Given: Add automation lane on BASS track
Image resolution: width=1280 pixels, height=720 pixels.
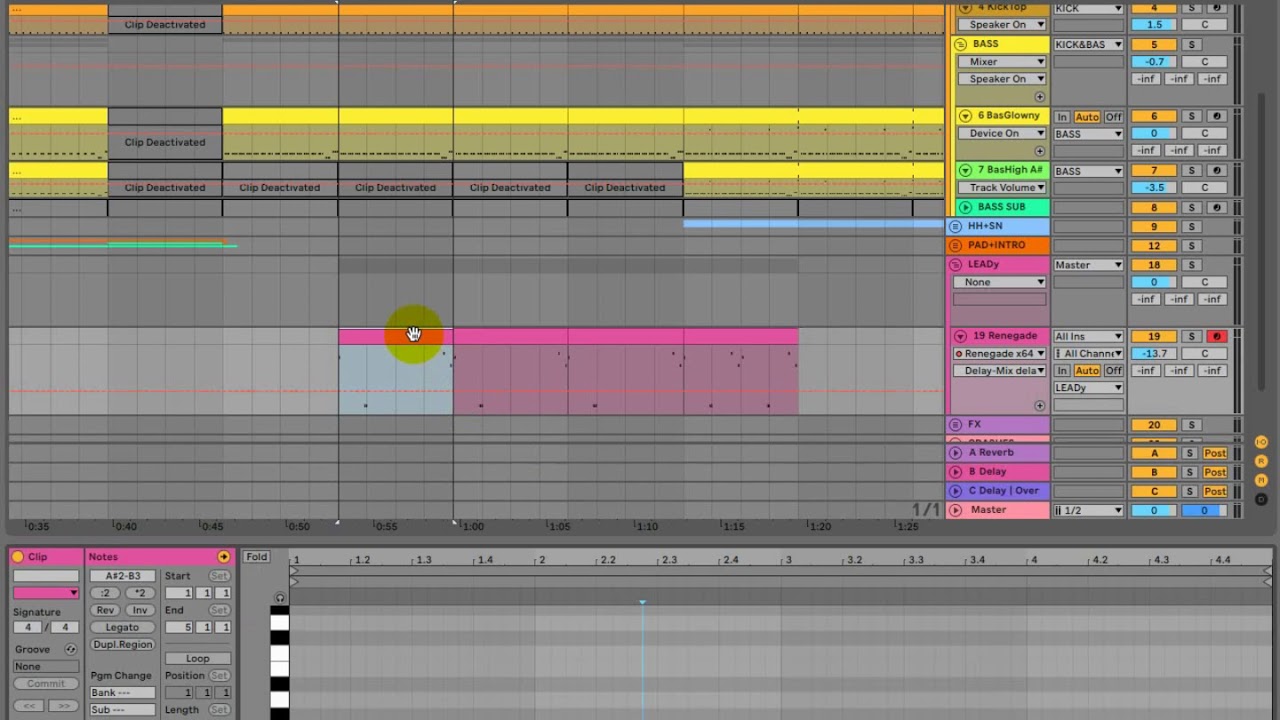Looking at the screenshot, I should [1040, 97].
